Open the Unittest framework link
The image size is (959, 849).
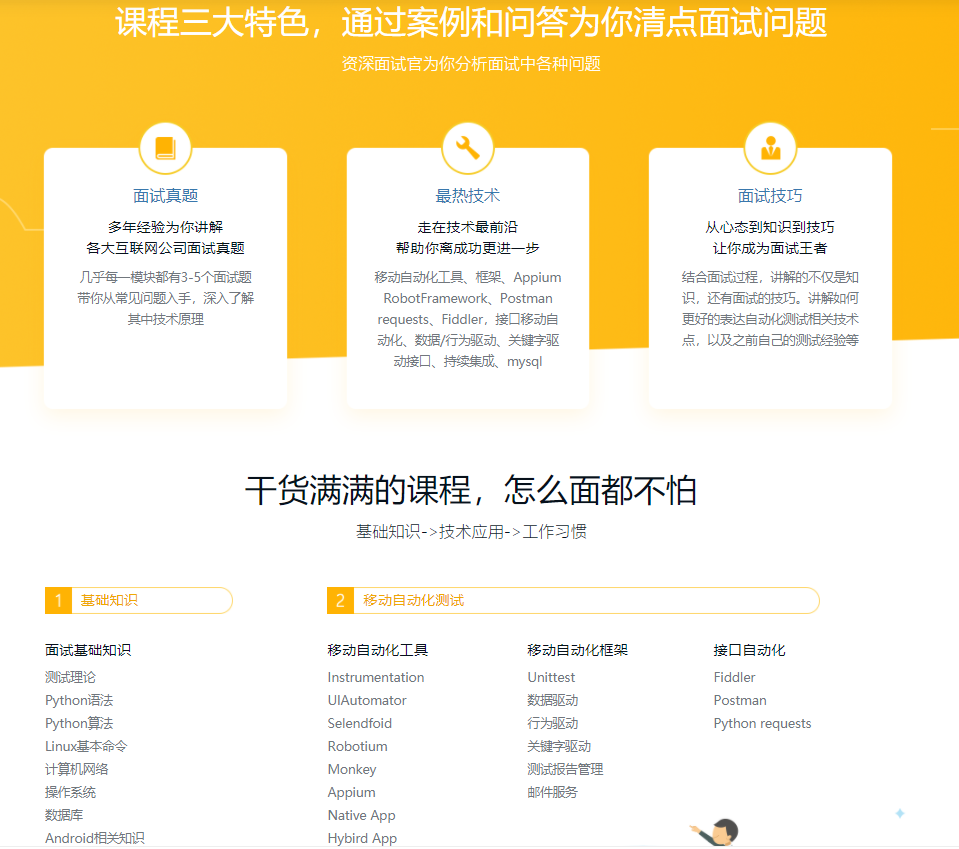click(551, 677)
